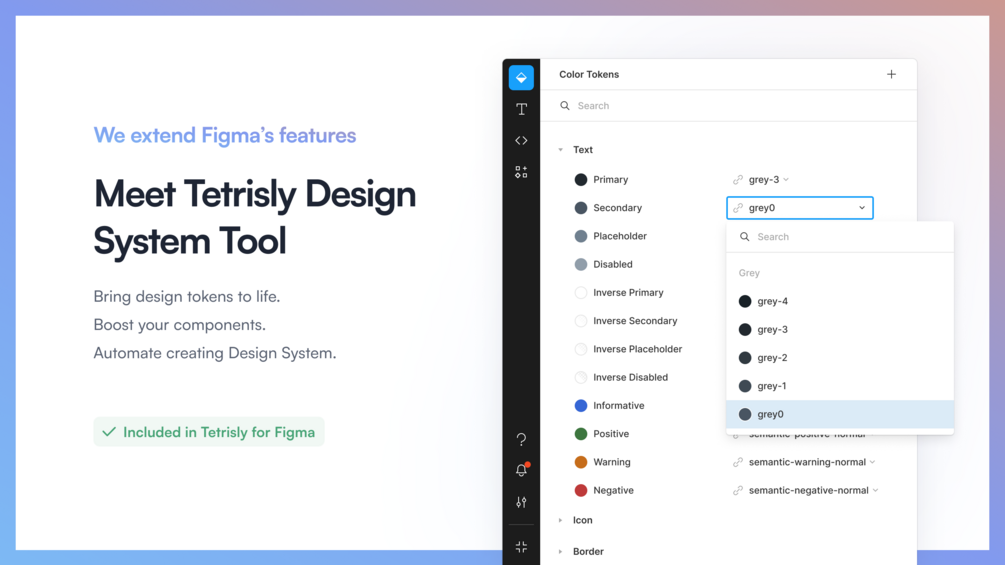The height and width of the screenshot is (565, 1005).
Task: Click the dropdown search magnifier icon
Action: [744, 236]
